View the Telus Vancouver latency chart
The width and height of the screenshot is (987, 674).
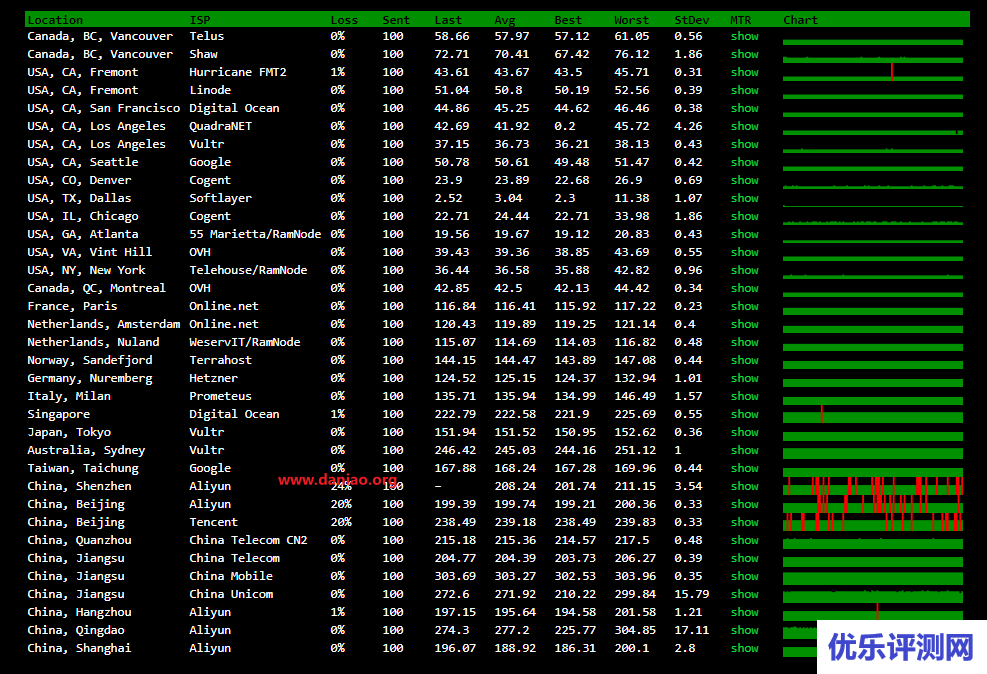(872, 40)
